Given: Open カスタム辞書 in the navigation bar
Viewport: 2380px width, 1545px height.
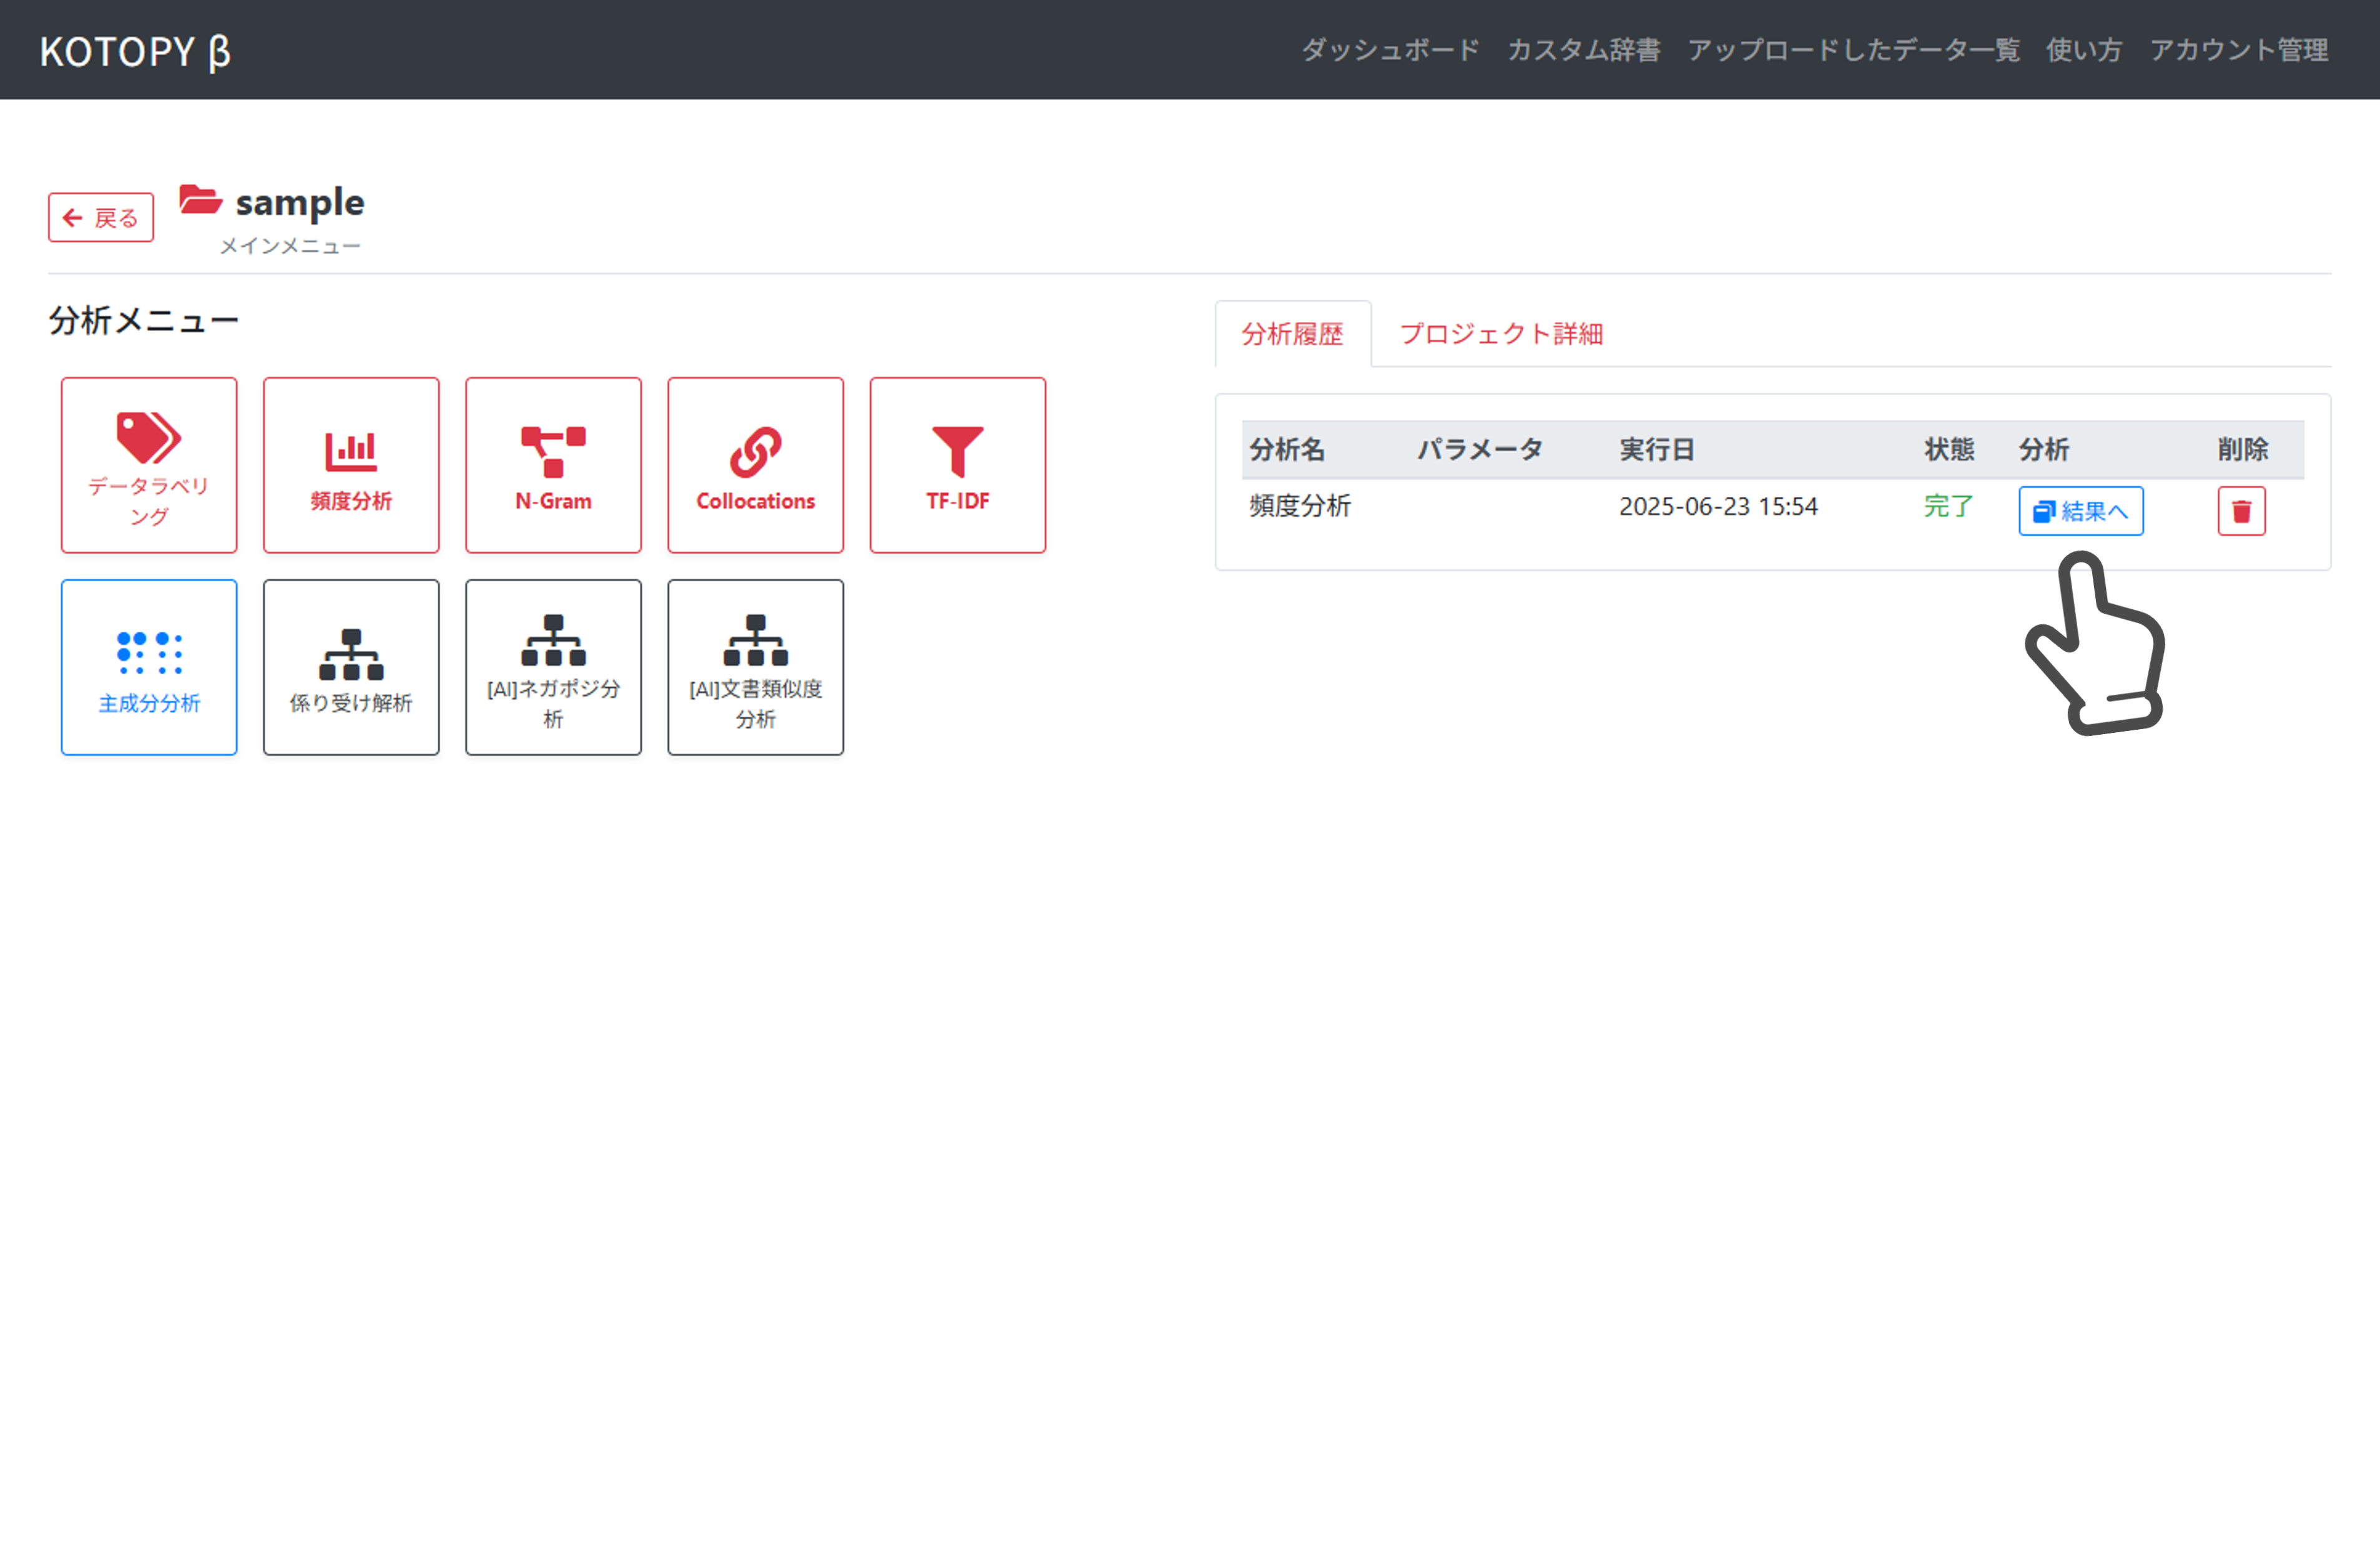Looking at the screenshot, I should click(1583, 50).
